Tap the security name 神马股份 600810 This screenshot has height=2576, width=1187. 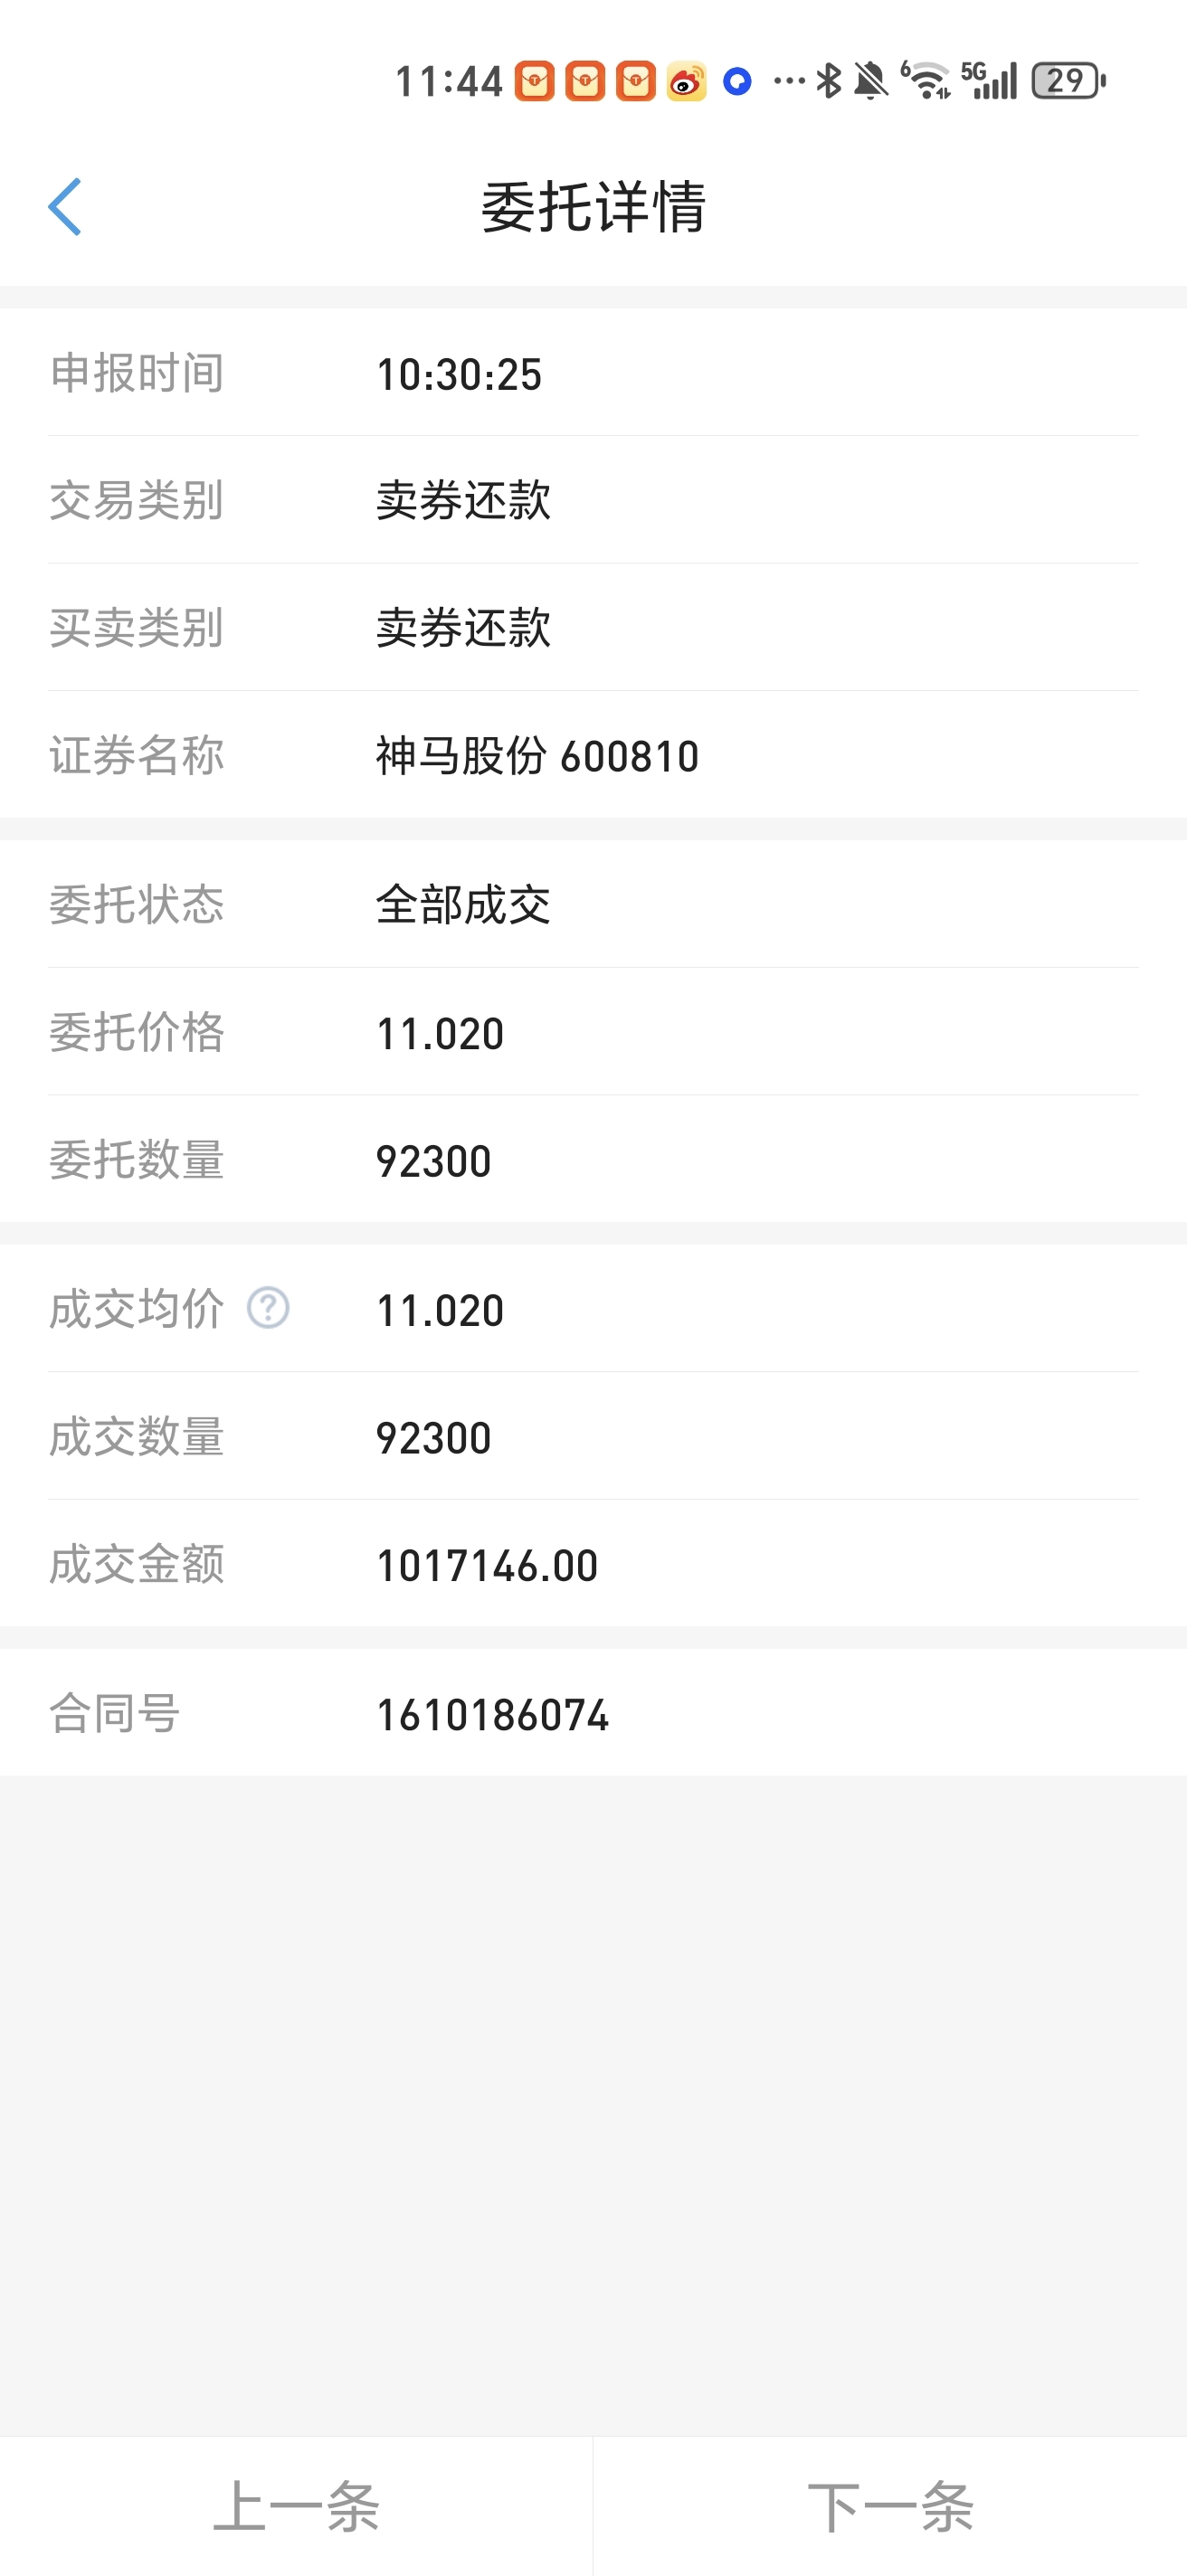coord(537,756)
